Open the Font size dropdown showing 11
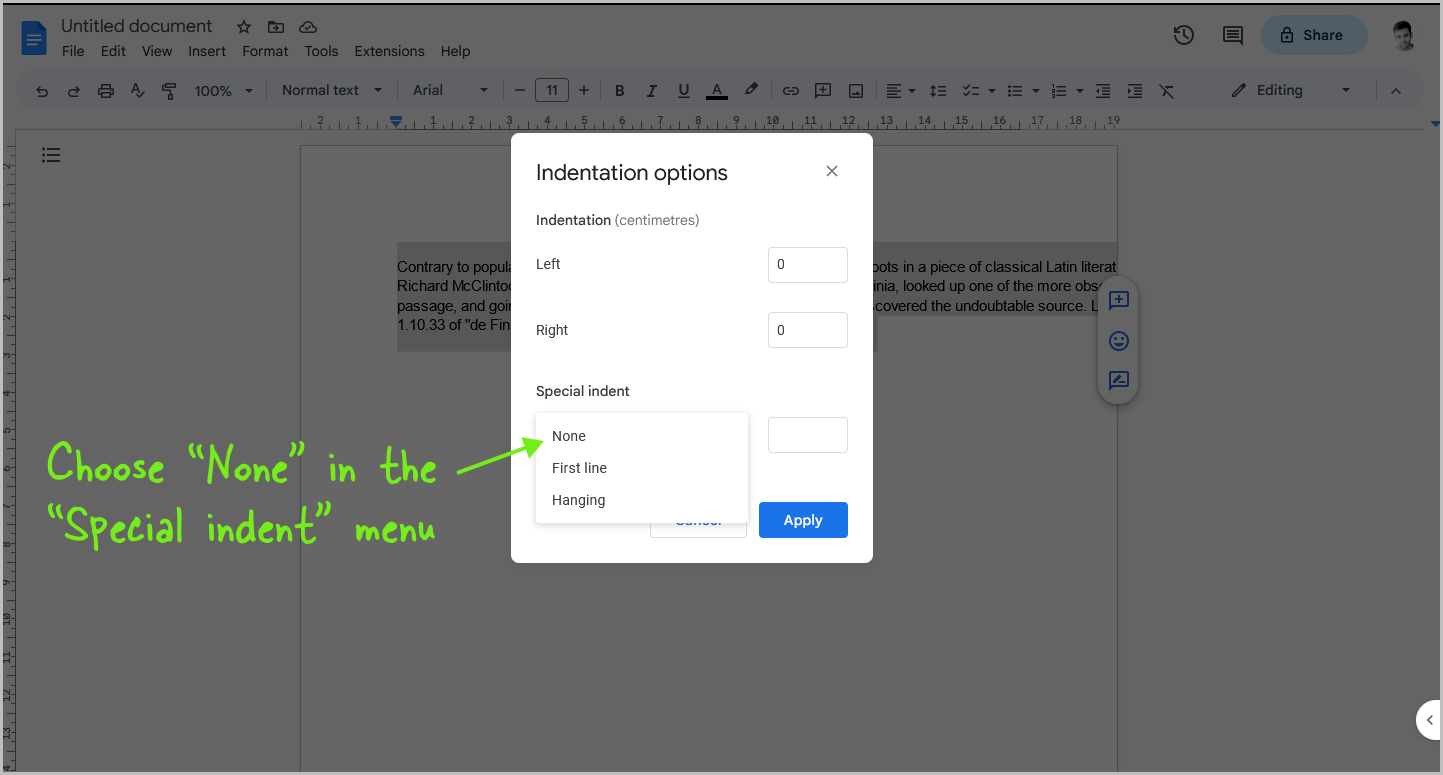Image resolution: width=1443 pixels, height=775 pixels. click(x=551, y=90)
